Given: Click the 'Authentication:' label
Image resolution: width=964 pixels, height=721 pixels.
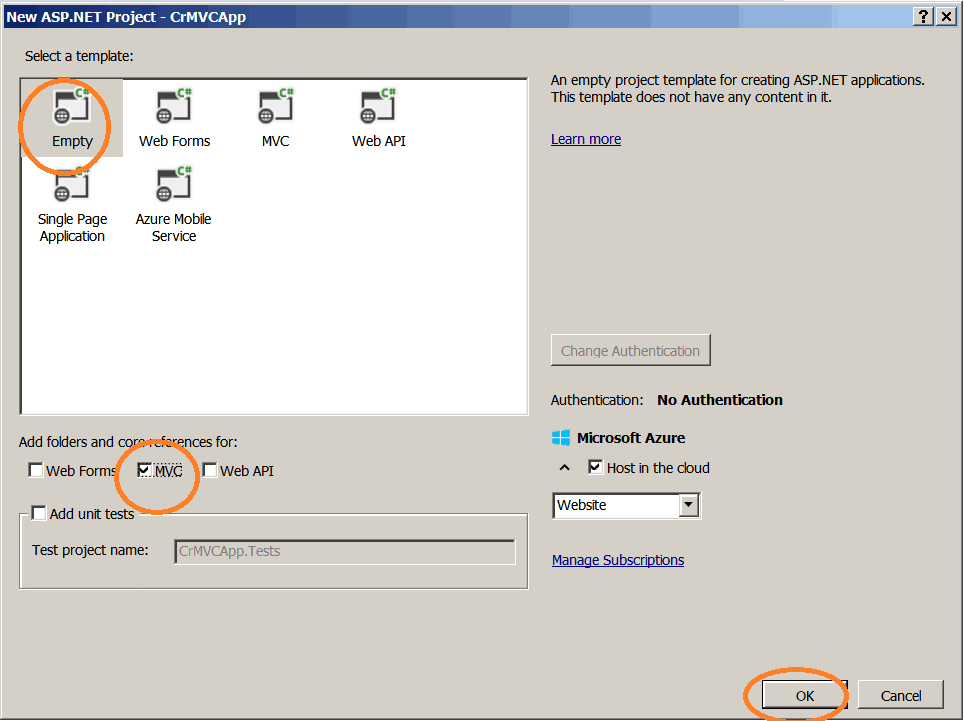Looking at the screenshot, I should (x=597, y=400).
